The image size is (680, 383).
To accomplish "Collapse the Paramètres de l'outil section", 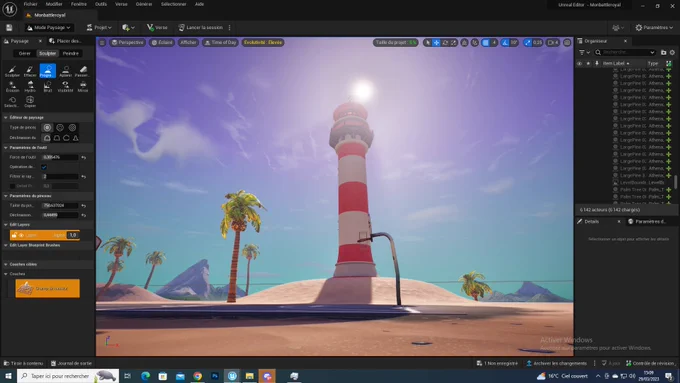I will point(6,147).
